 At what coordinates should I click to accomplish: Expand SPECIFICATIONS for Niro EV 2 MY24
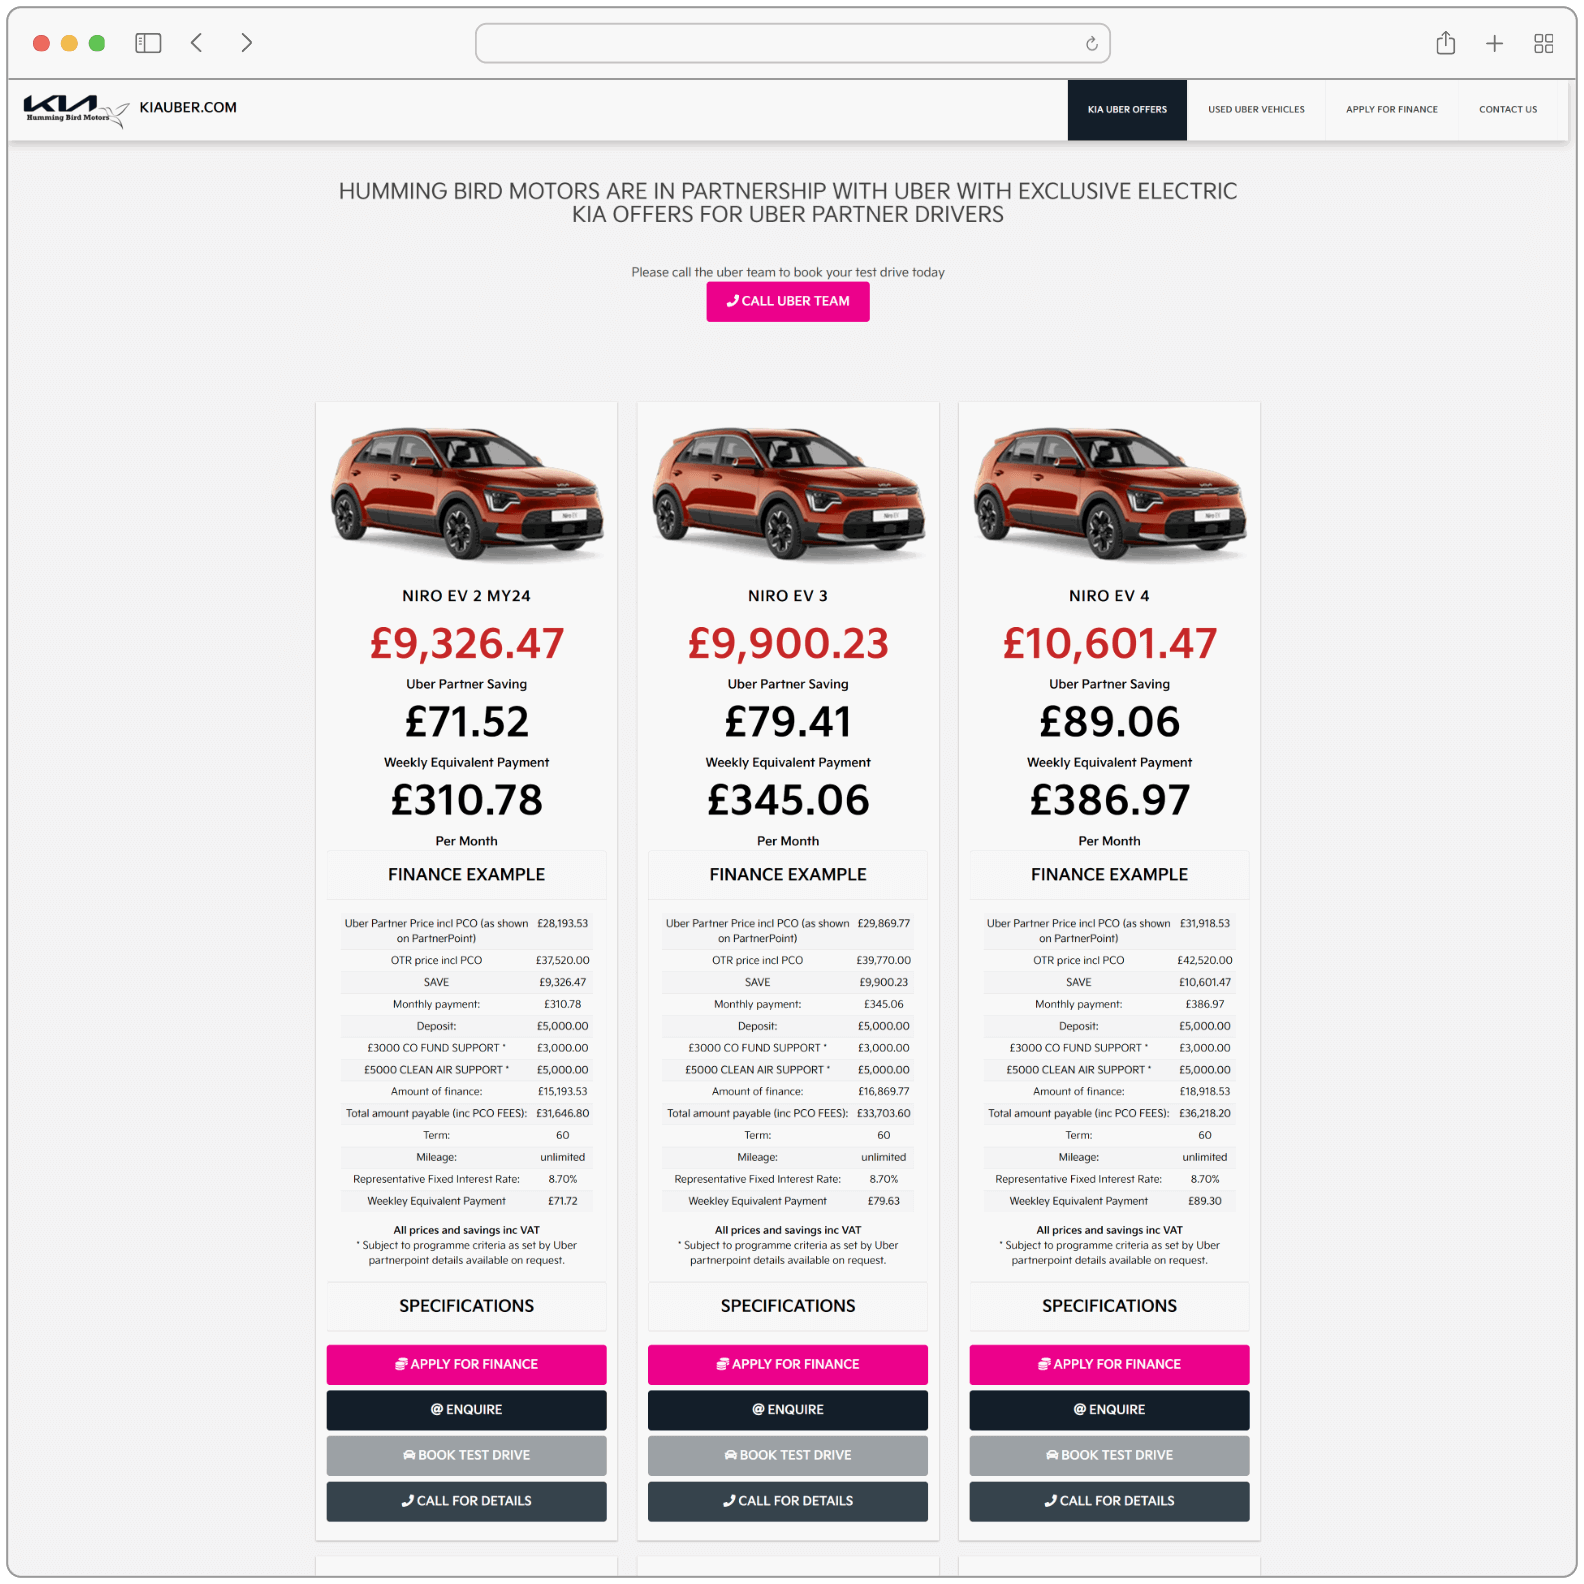(467, 1306)
